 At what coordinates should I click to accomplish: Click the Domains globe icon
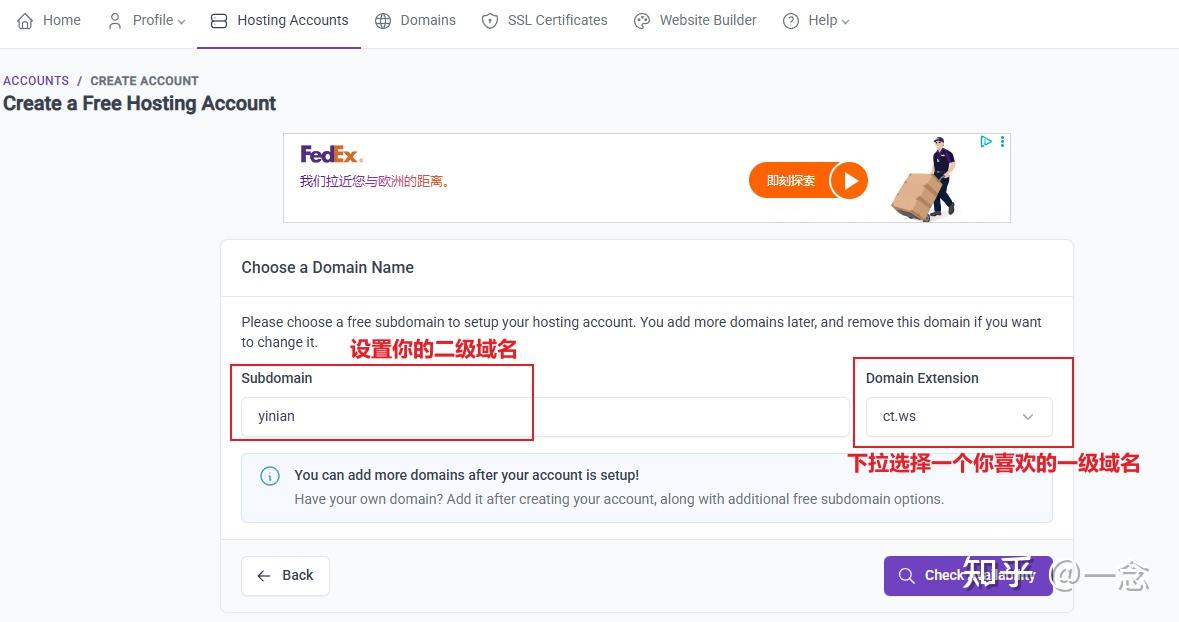point(383,21)
